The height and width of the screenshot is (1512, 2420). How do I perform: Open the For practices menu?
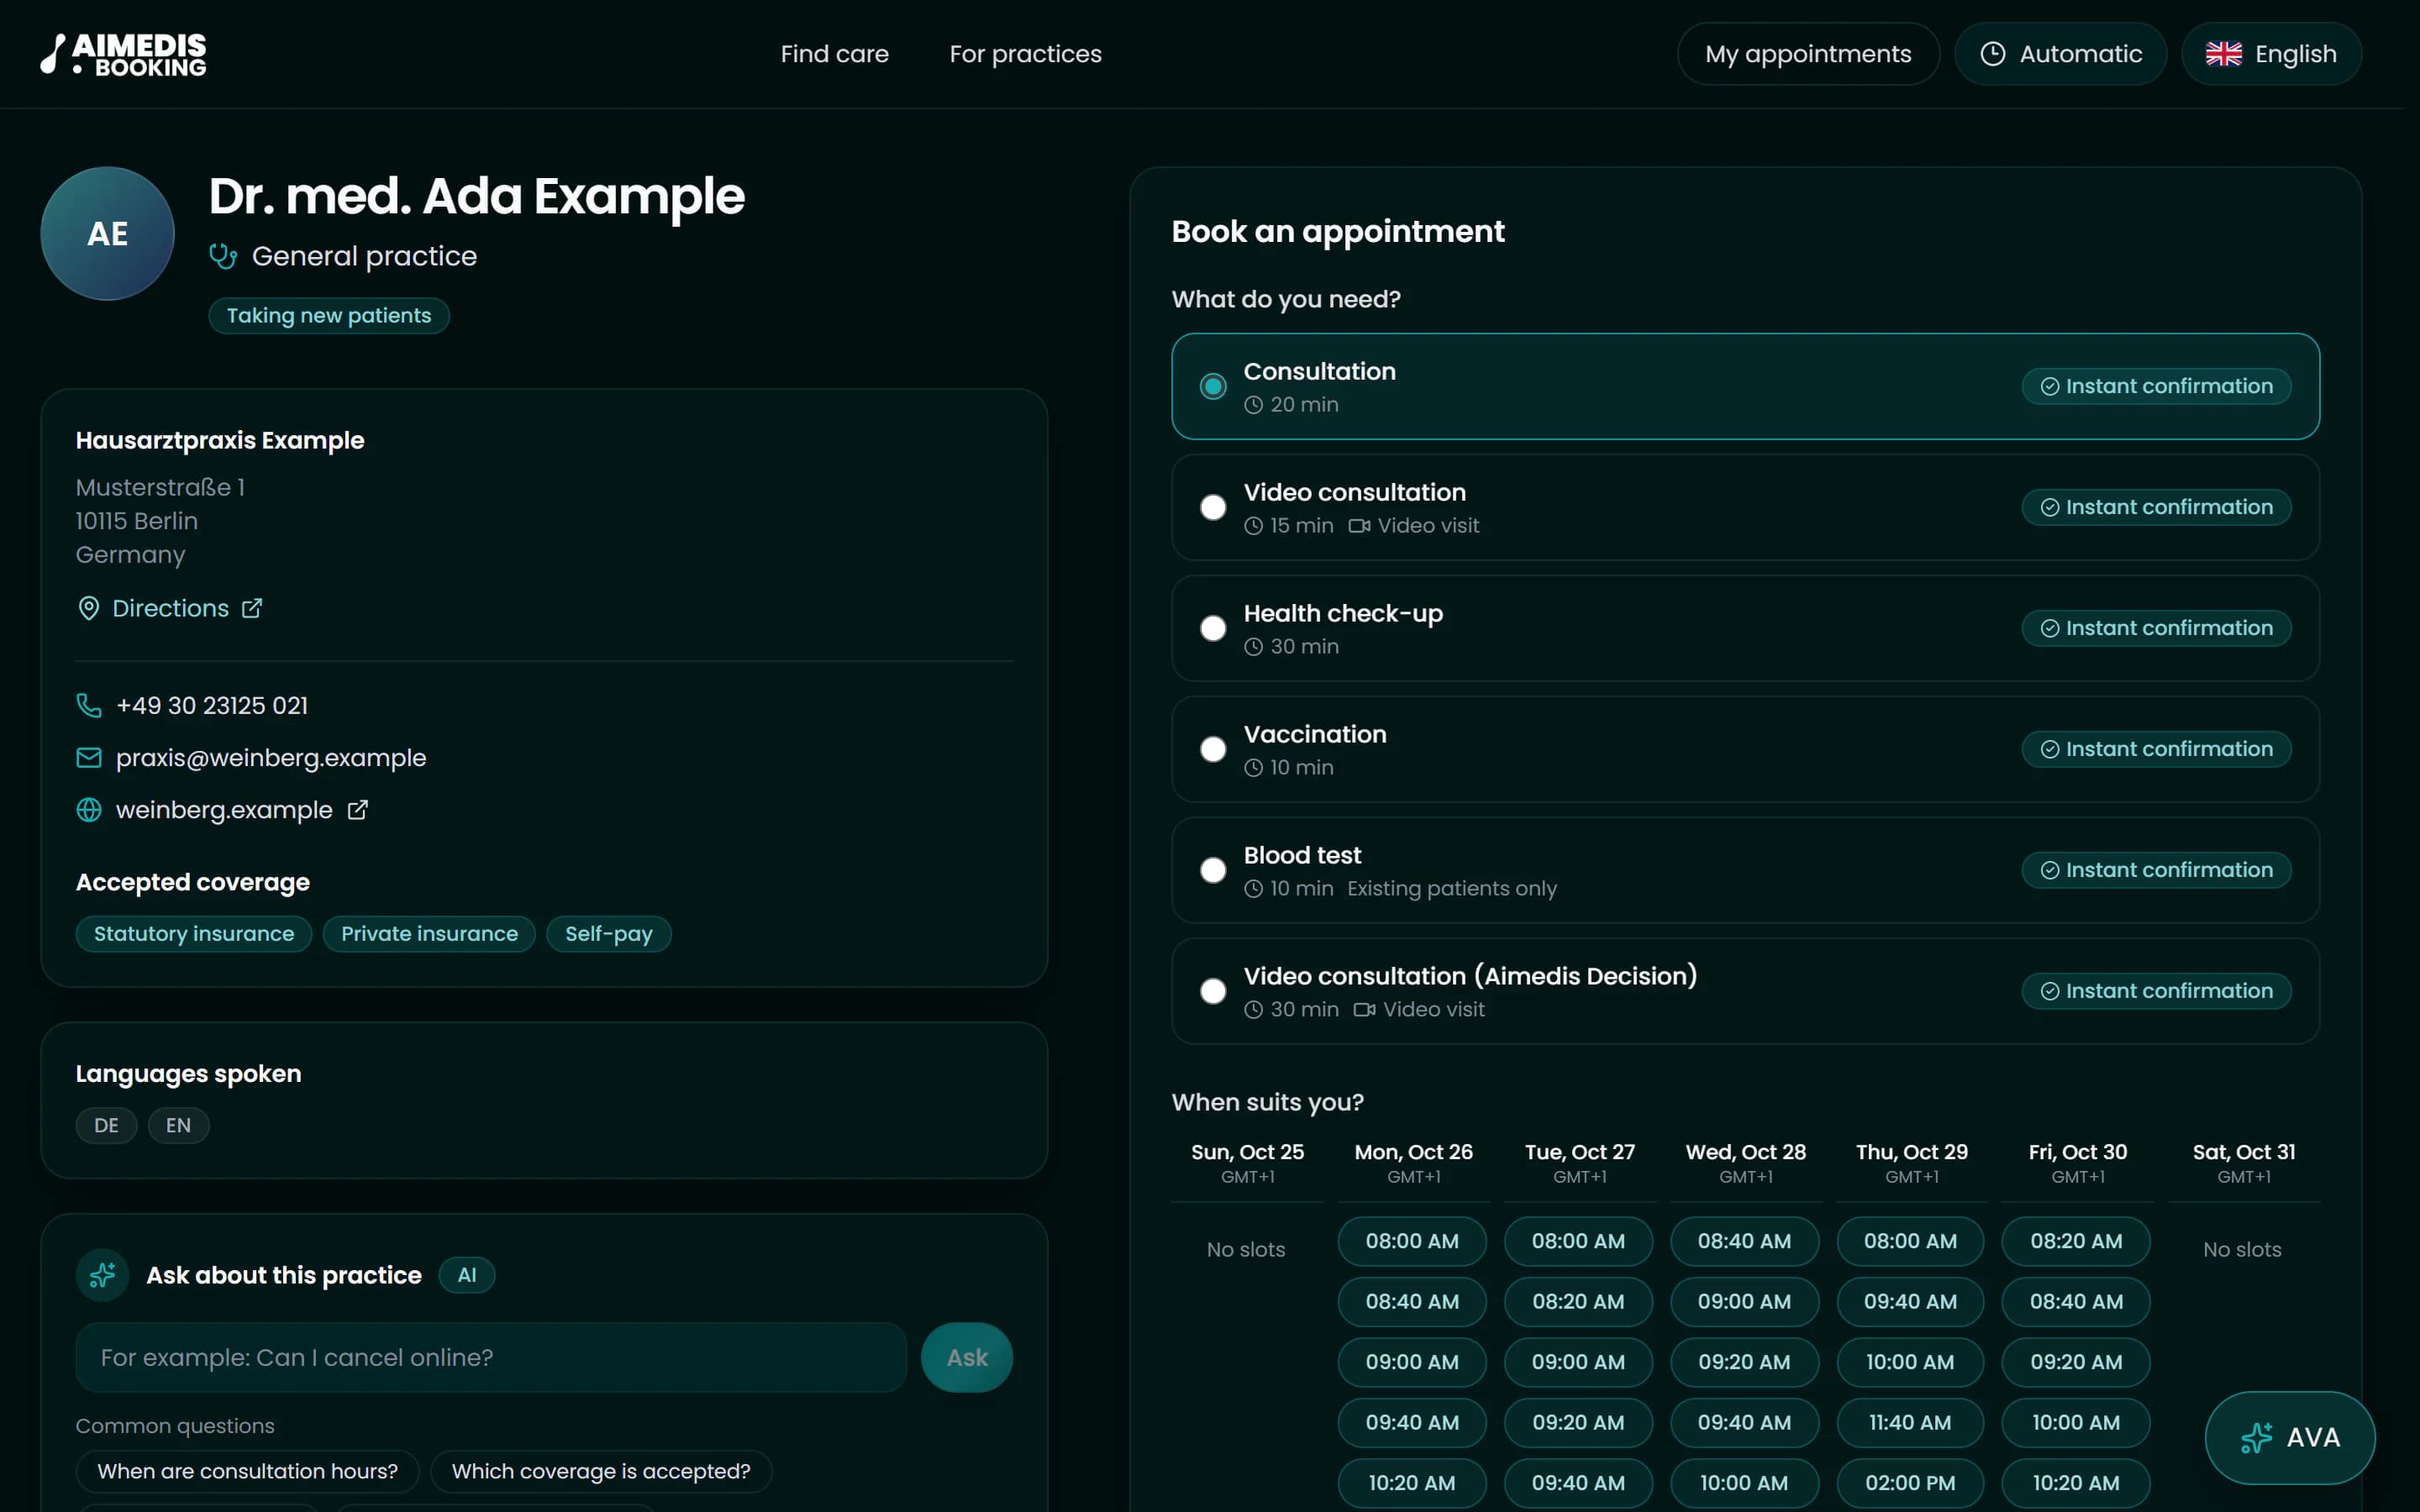[x=1025, y=54]
